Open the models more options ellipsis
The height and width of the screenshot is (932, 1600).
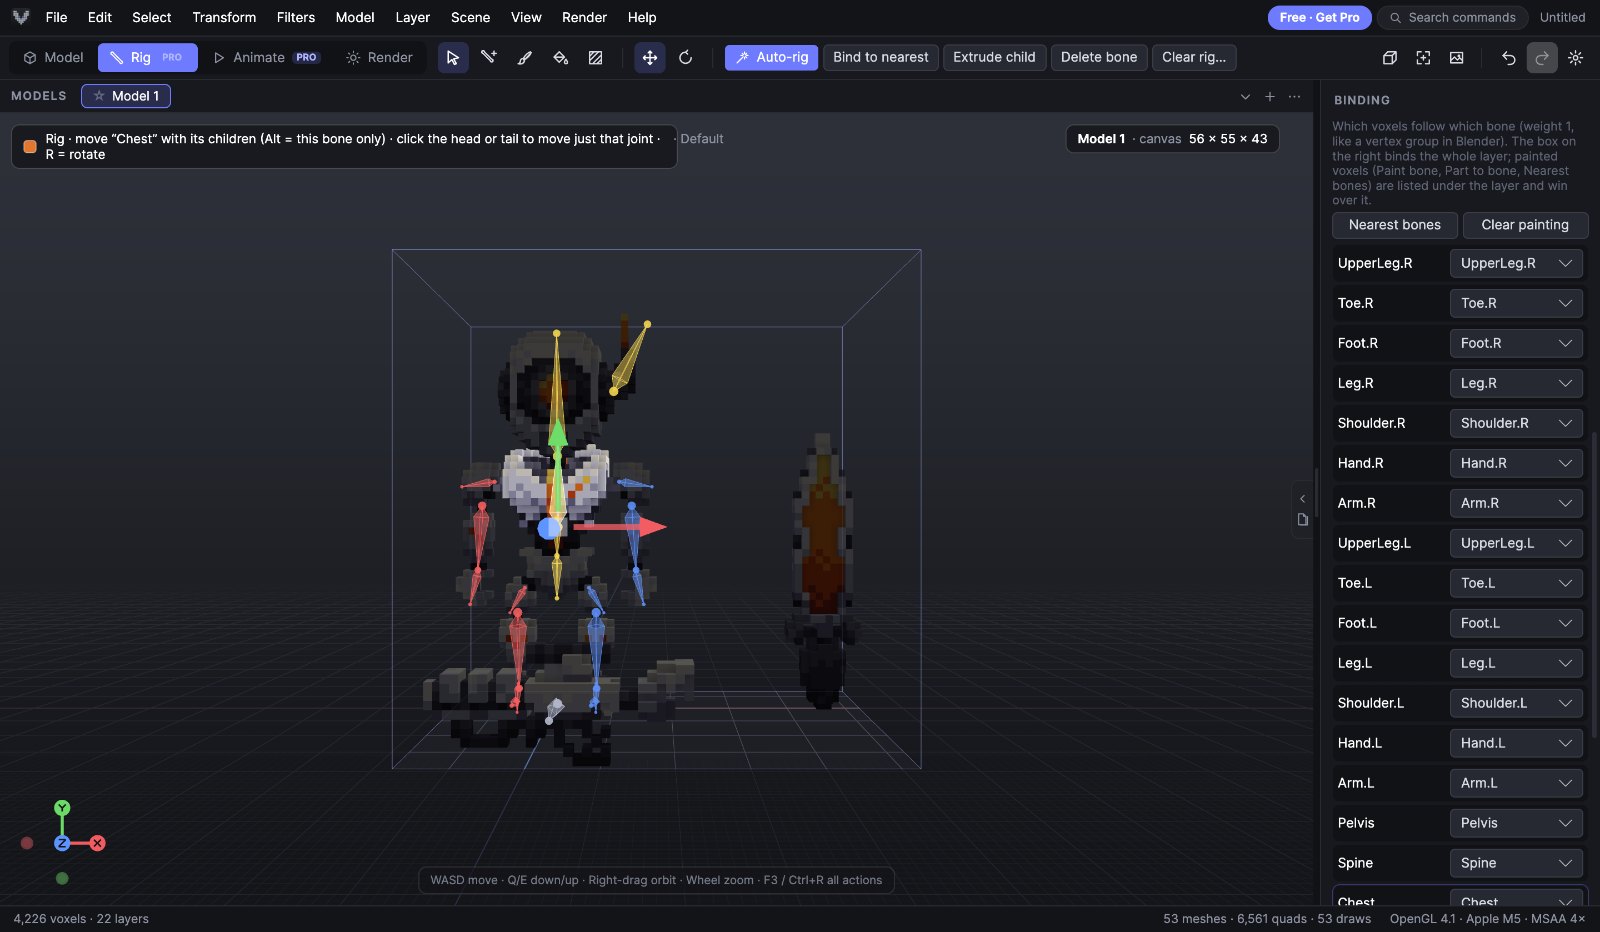point(1295,96)
